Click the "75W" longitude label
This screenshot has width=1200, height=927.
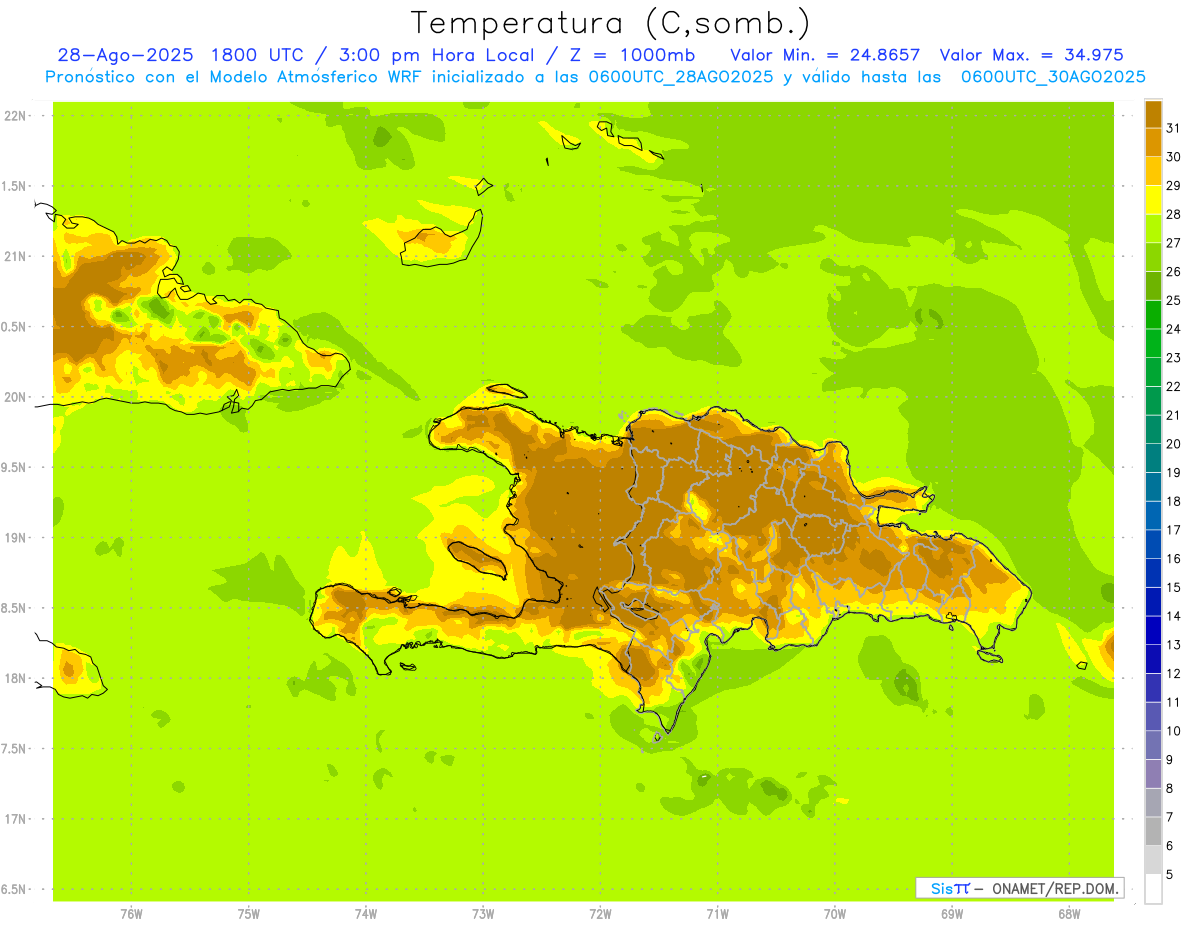[249, 914]
